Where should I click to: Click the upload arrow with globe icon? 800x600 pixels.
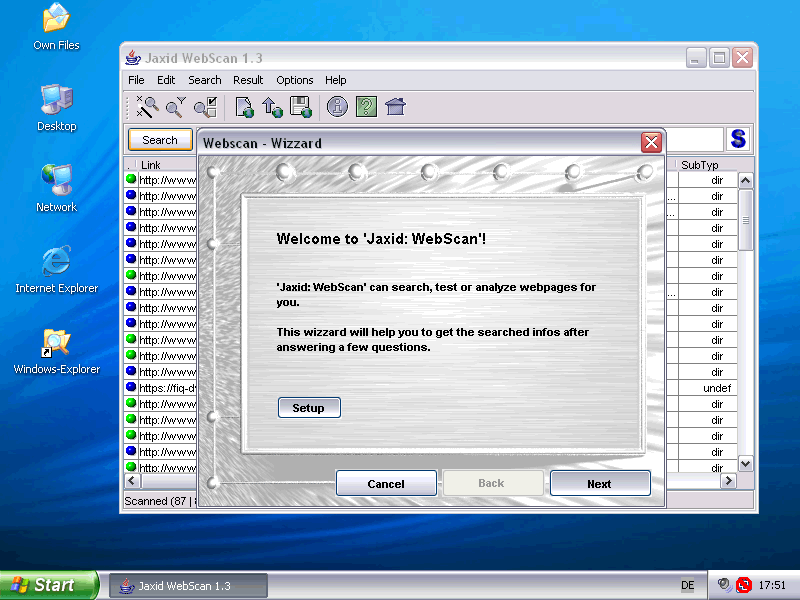click(272, 107)
